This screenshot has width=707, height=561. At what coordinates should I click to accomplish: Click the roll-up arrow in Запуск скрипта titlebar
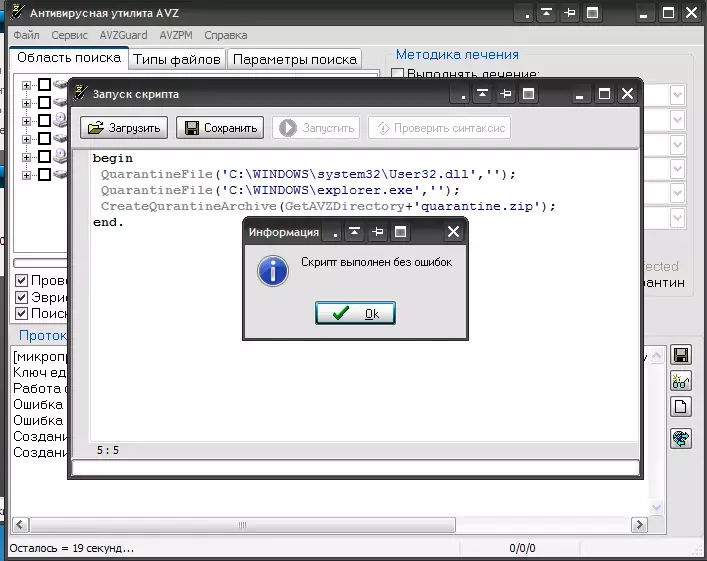click(482, 94)
